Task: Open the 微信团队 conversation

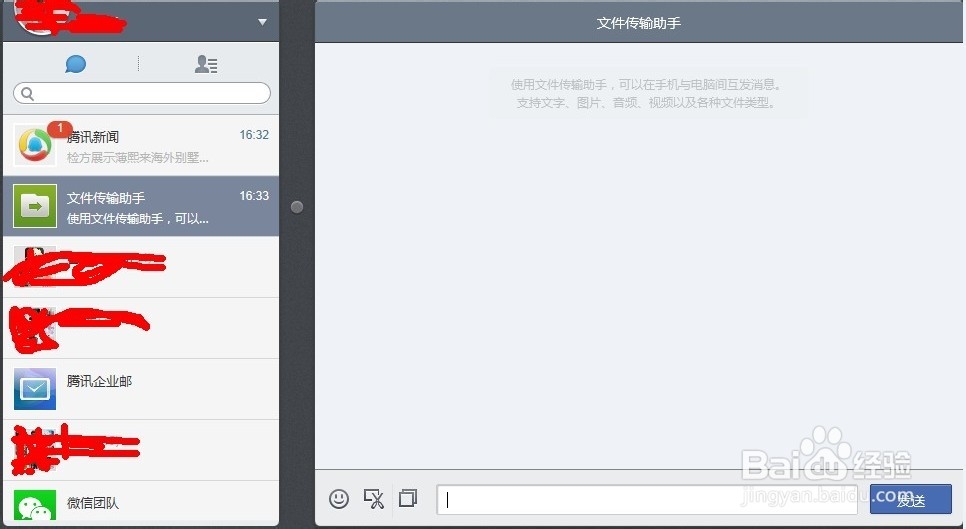Action: (141, 503)
